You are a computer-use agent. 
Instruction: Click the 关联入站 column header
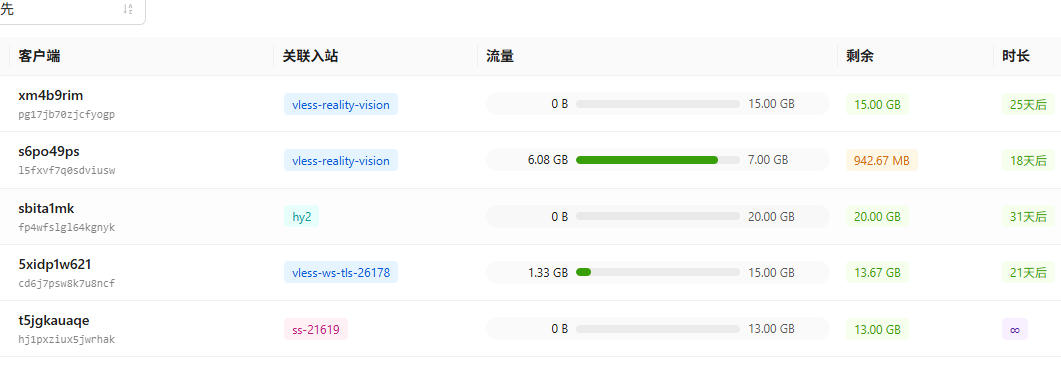[x=311, y=56]
